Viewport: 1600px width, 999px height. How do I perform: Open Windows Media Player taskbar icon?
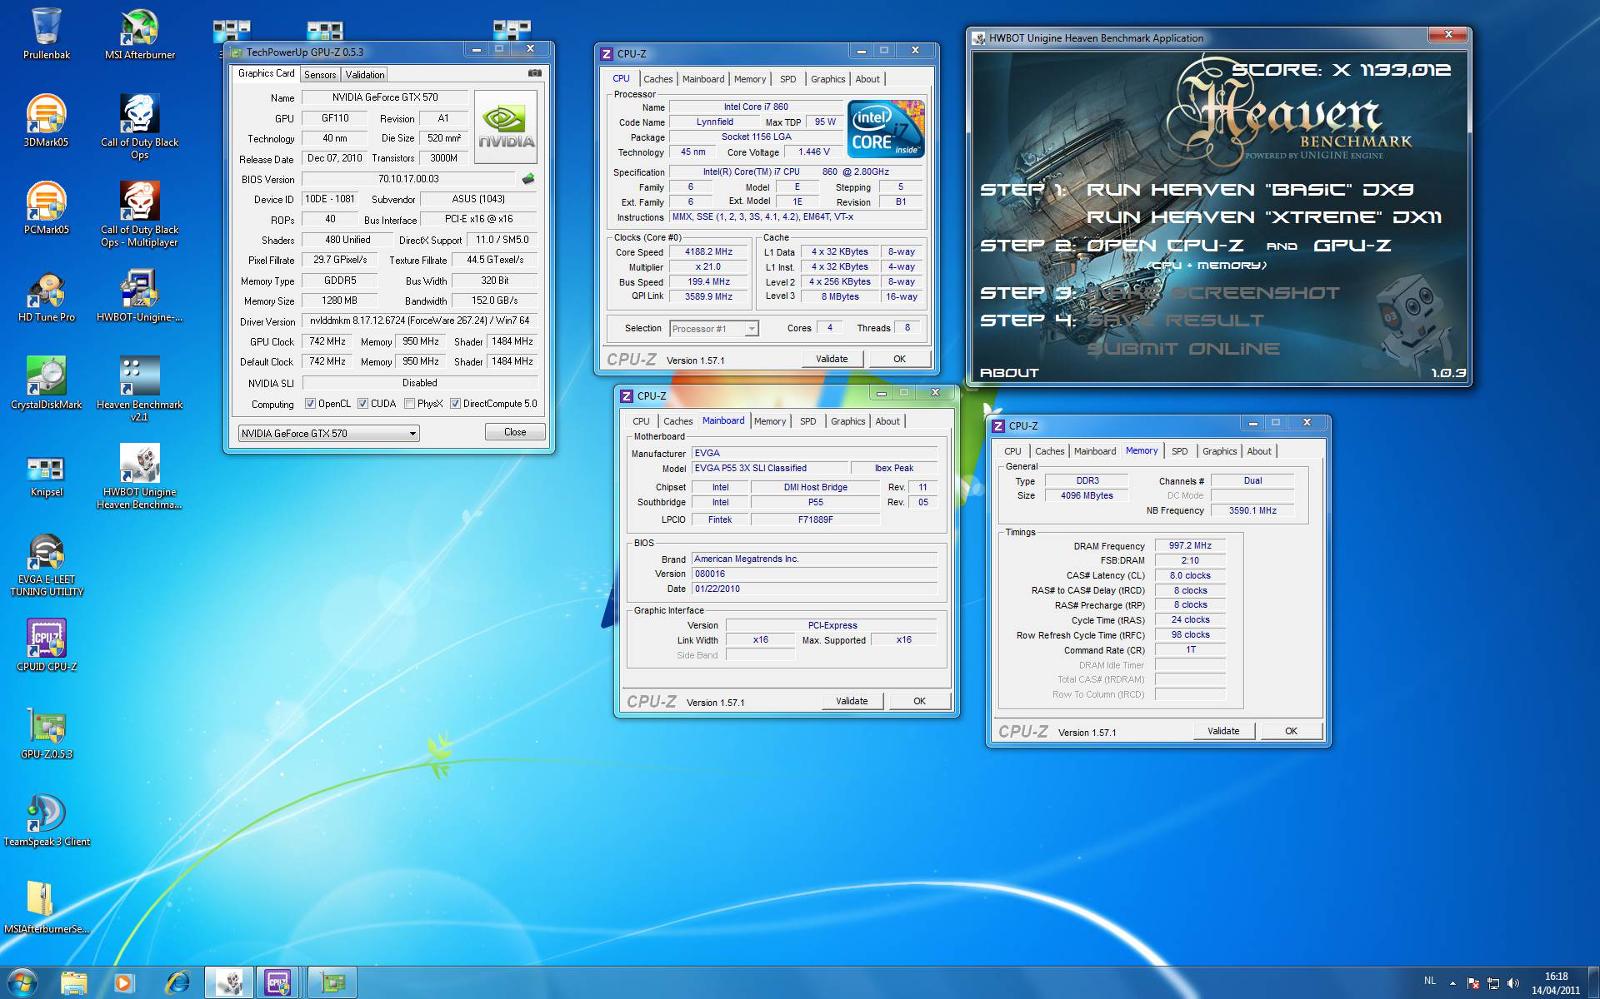pyautogui.click(x=124, y=983)
